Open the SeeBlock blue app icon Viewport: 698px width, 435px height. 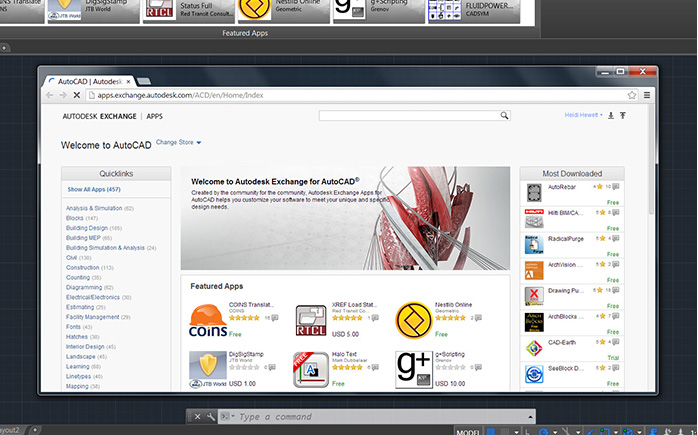pyautogui.click(x=534, y=374)
